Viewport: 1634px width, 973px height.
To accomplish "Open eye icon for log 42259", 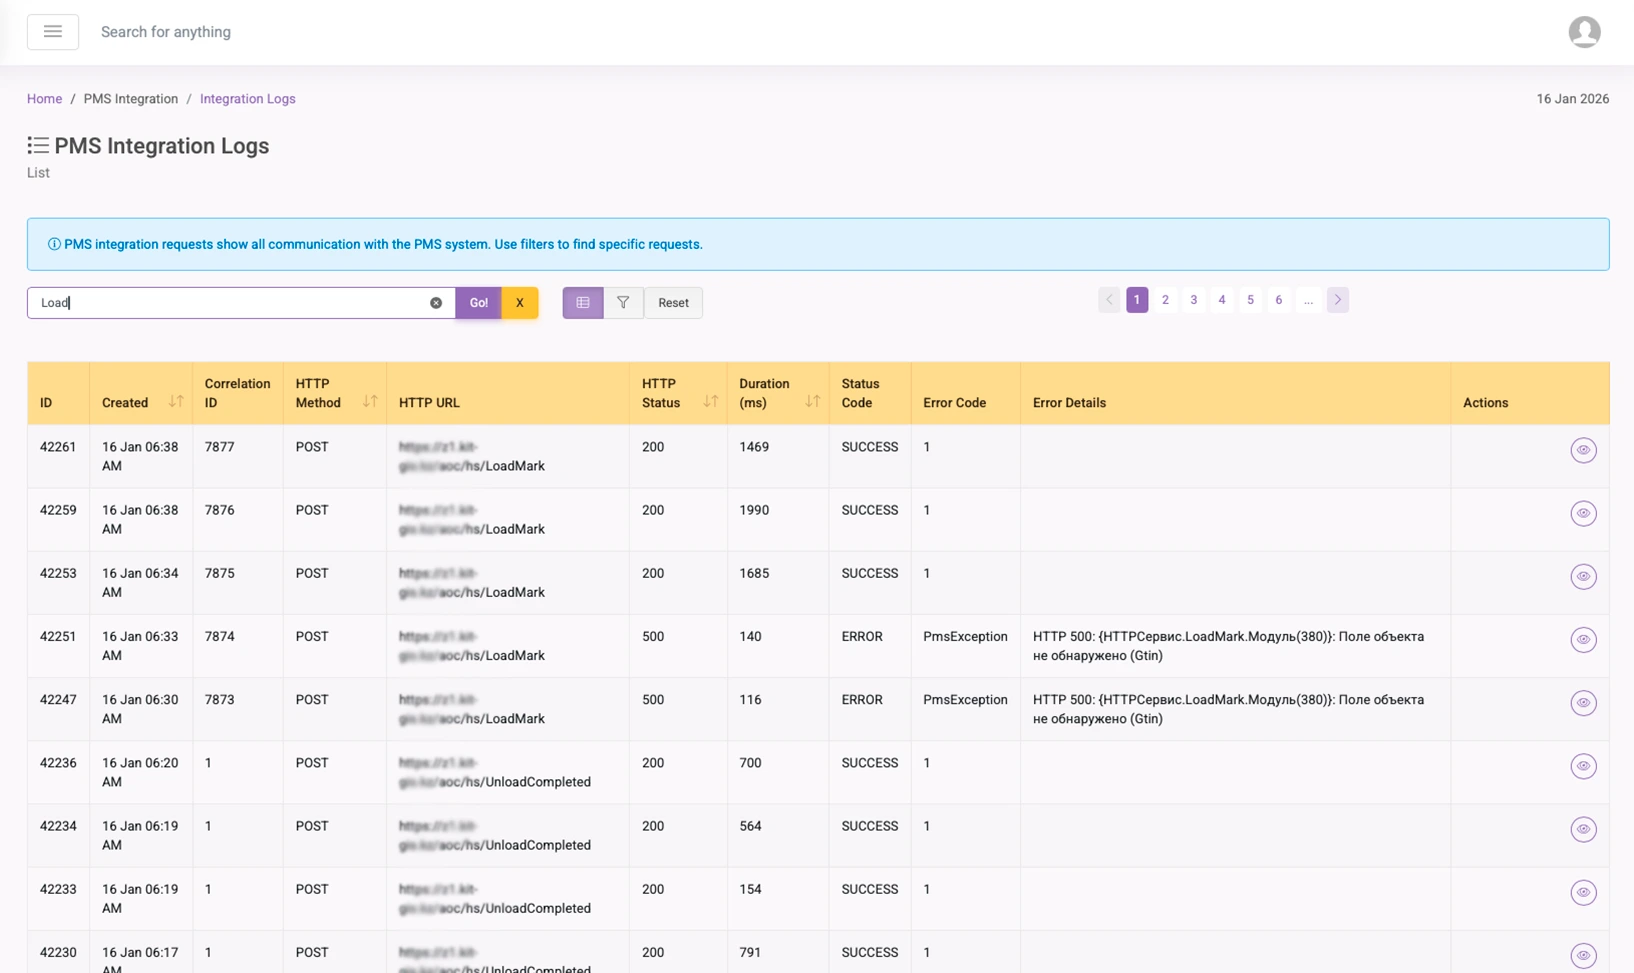I will click(1583, 514).
